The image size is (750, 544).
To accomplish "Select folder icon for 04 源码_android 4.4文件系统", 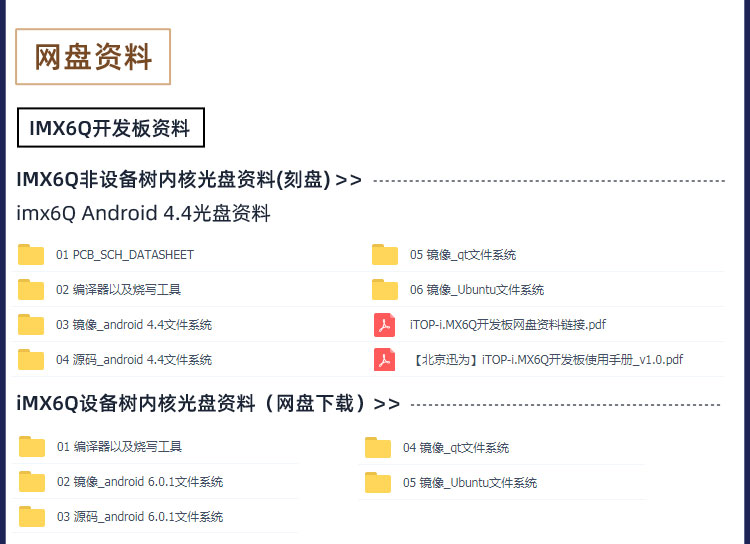I will tap(31, 359).
